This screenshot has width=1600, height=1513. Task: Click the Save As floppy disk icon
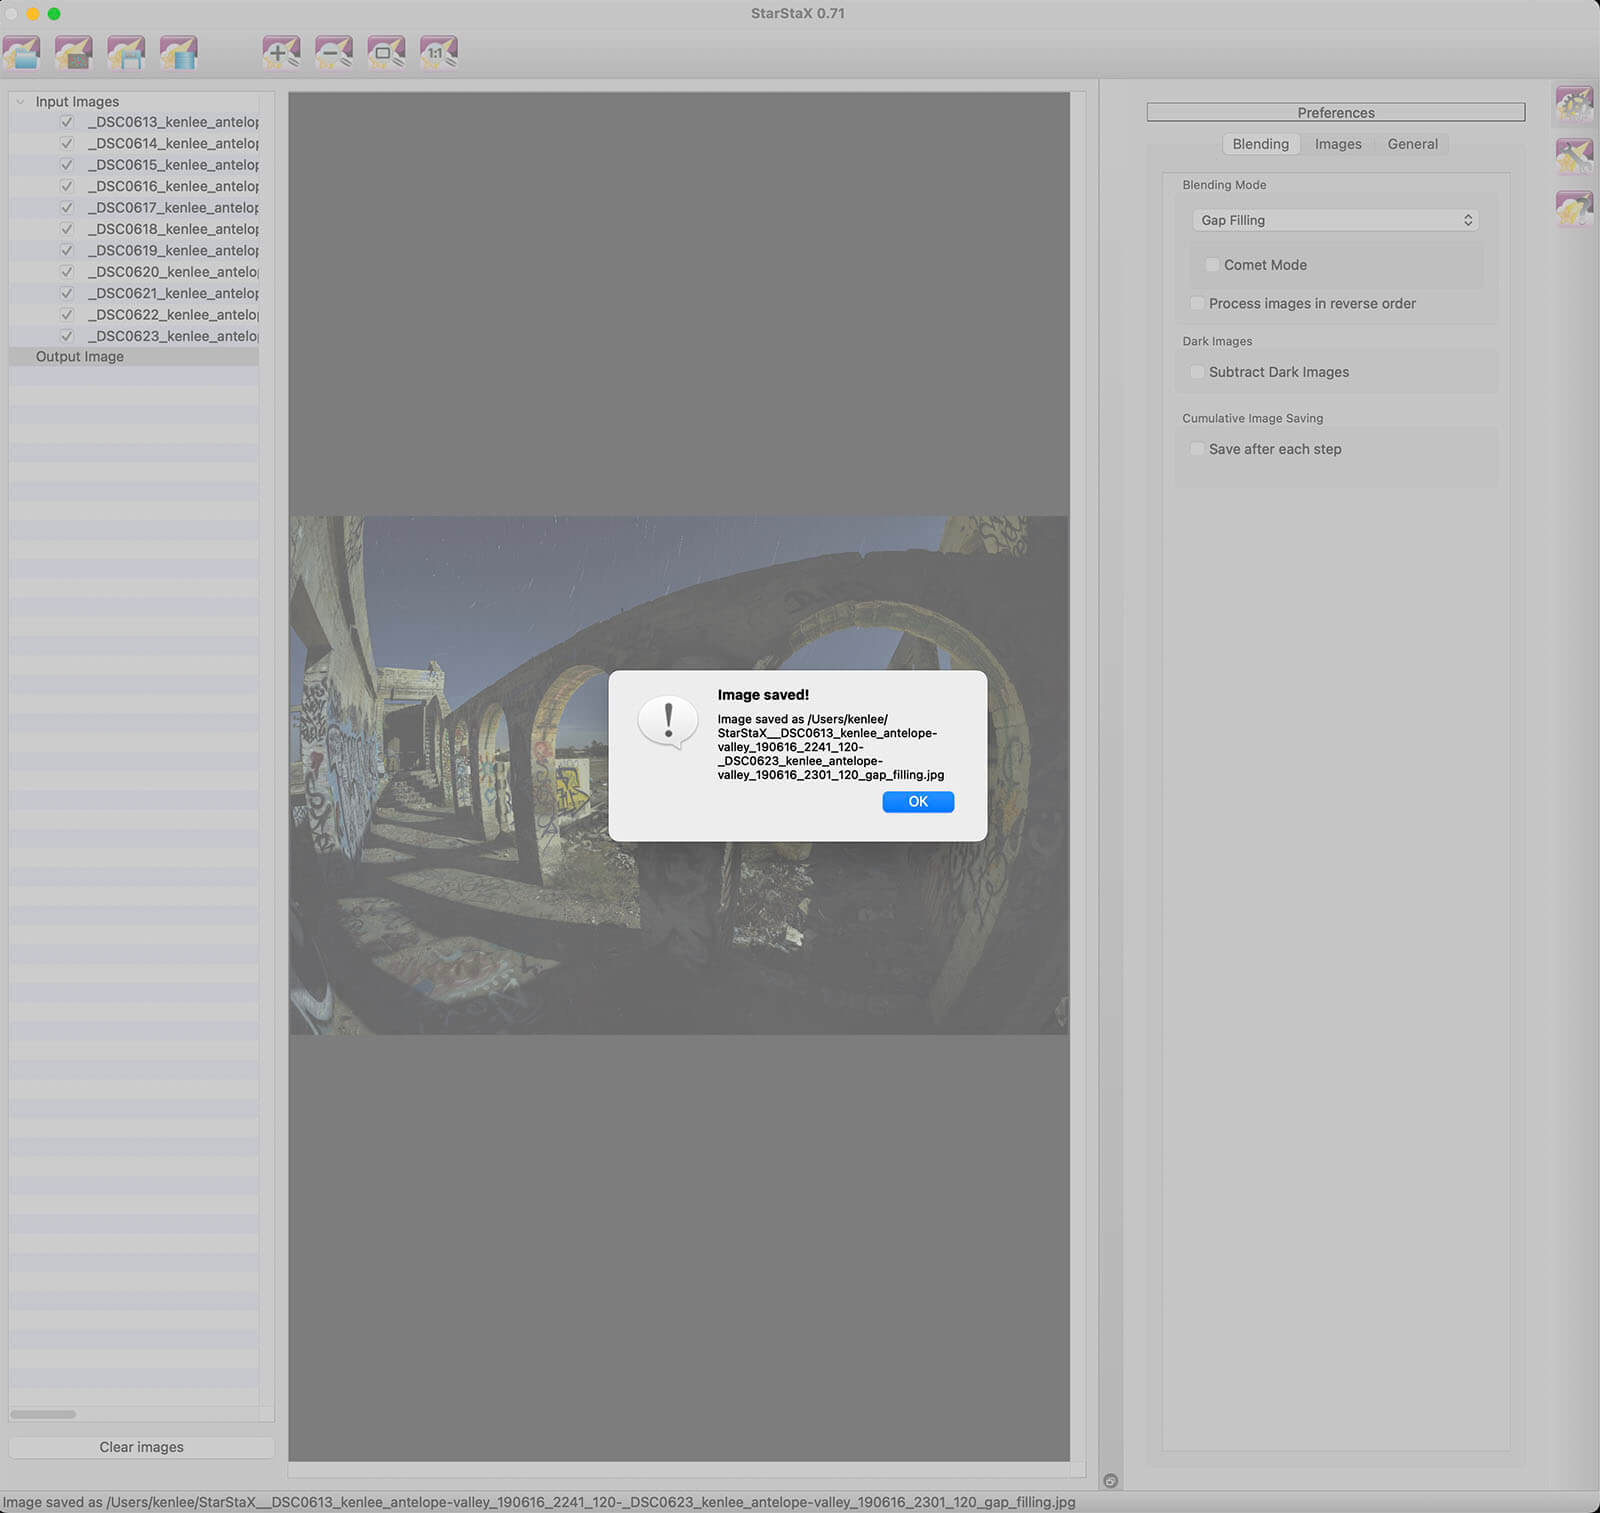pyautogui.click(x=126, y=52)
